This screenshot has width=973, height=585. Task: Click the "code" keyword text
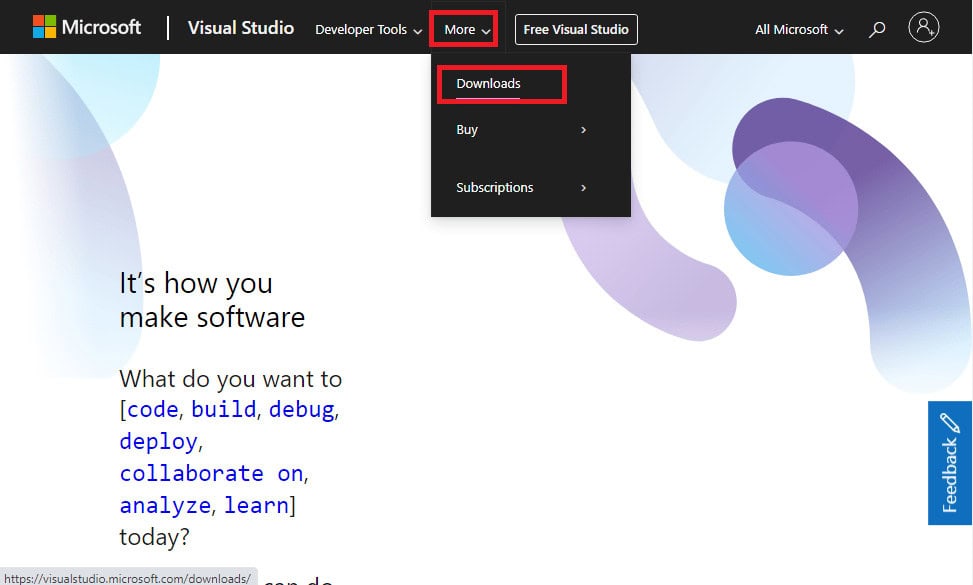(x=153, y=409)
